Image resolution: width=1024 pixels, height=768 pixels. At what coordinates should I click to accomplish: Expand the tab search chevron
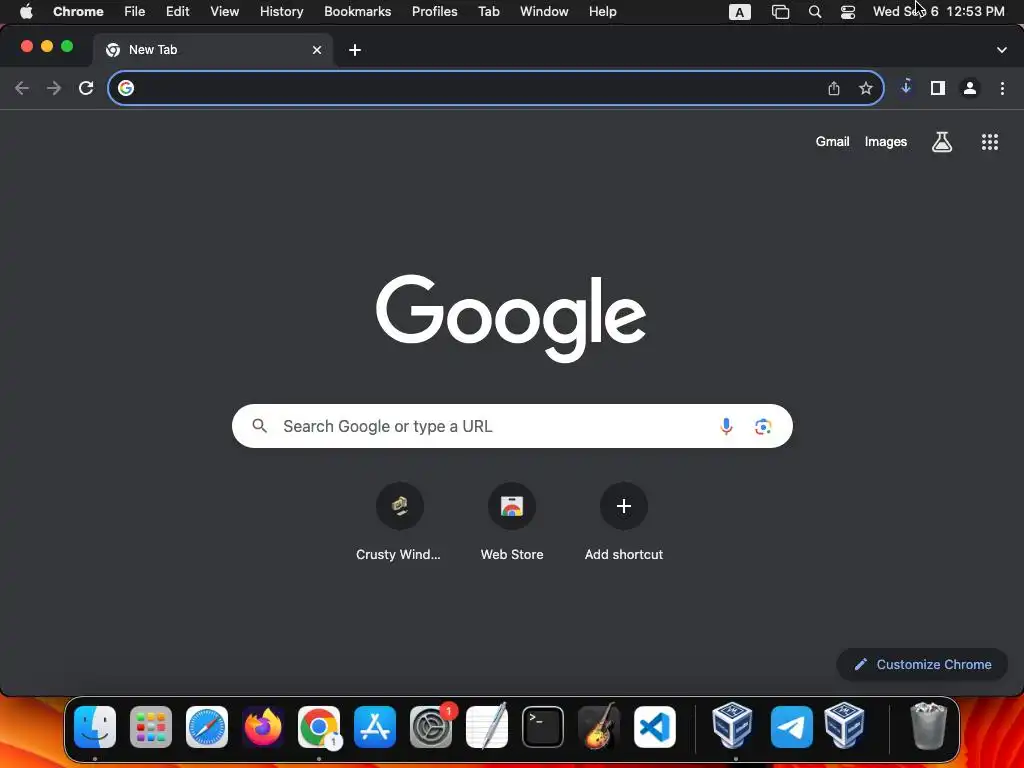(x=1002, y=50)
